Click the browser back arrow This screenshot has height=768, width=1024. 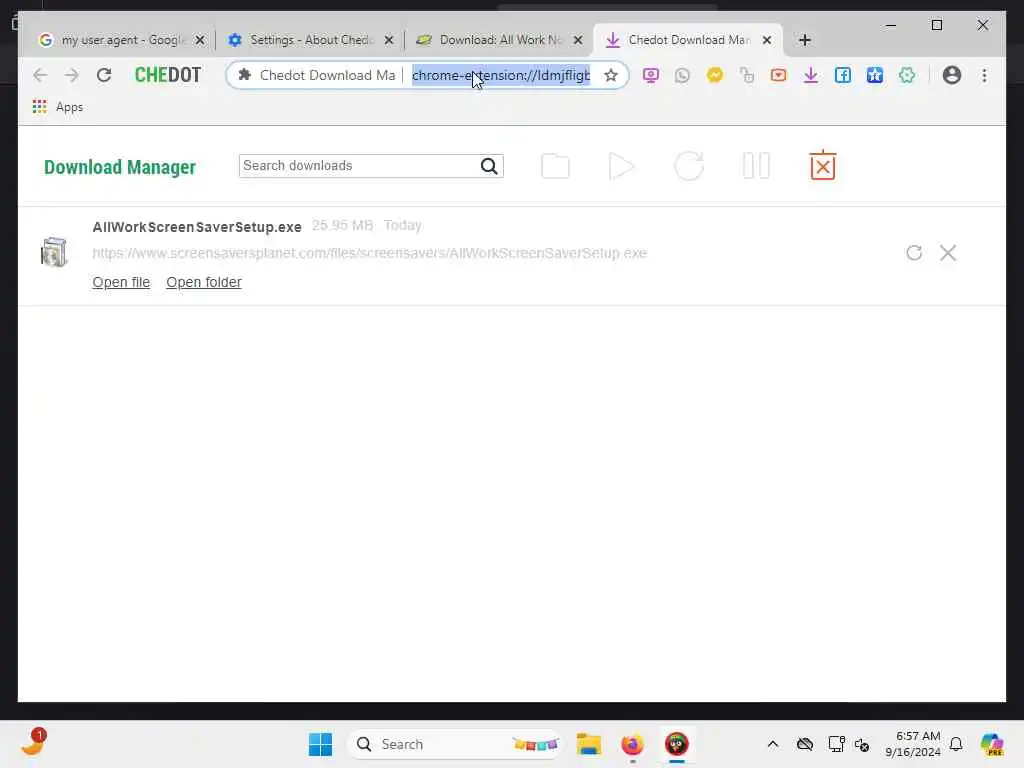tap(40, 75)
